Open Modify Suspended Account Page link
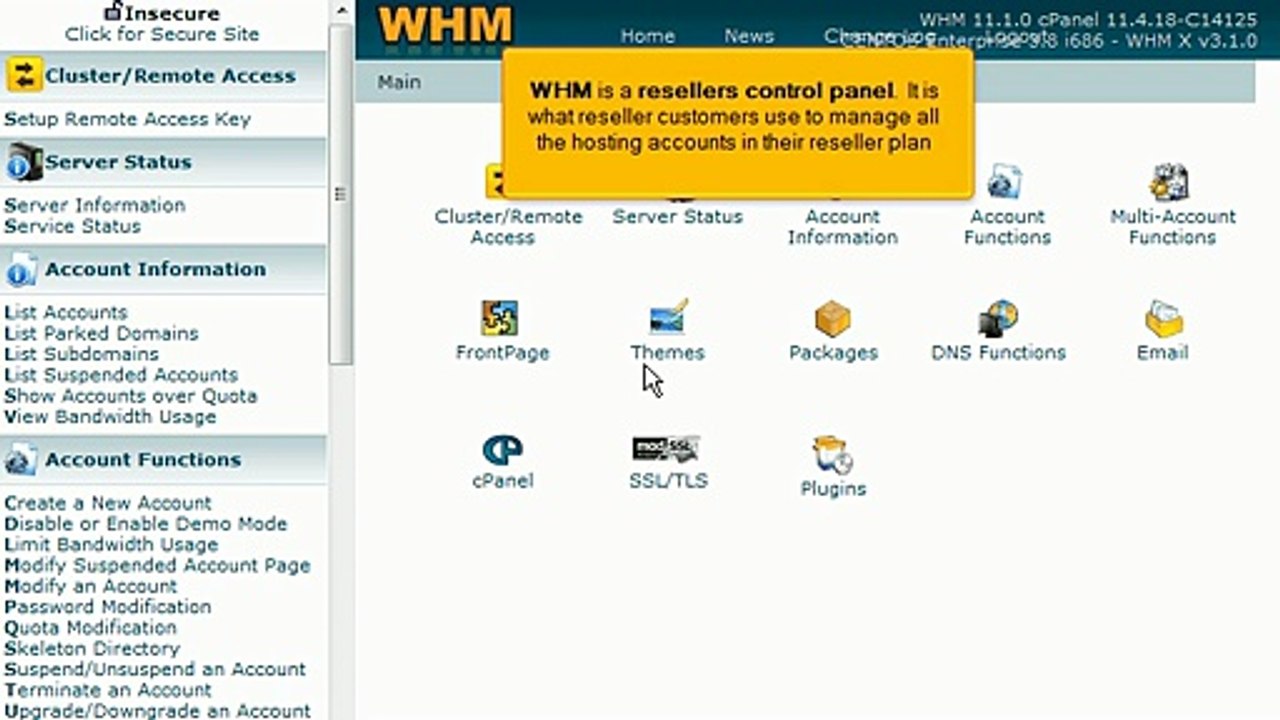Screen dimensions: 1280x720 158,566
